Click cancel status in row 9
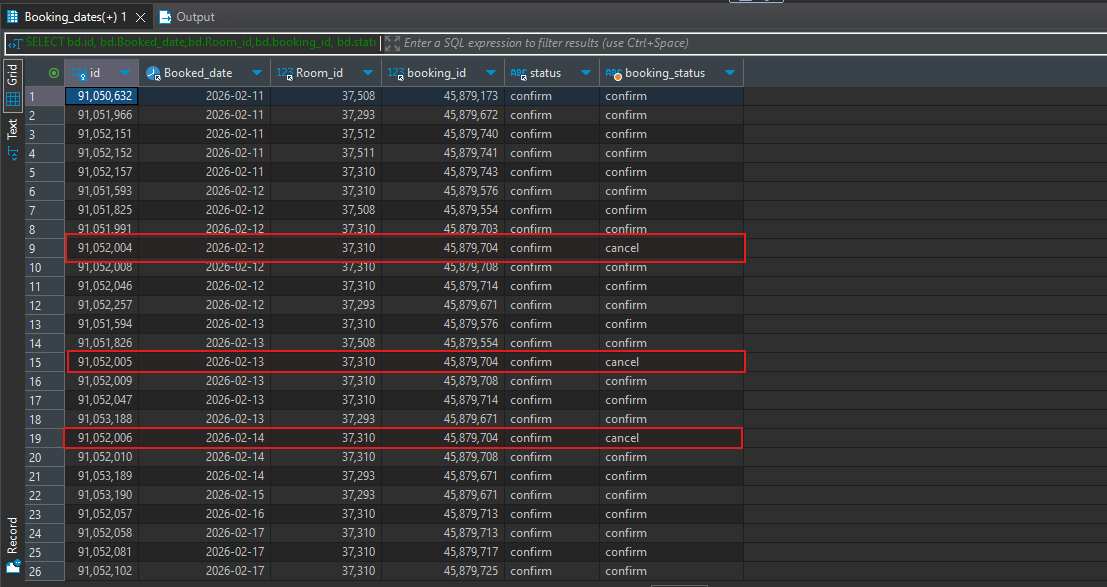This screenshot has width=1107, height=587. [x=671, y=248]
